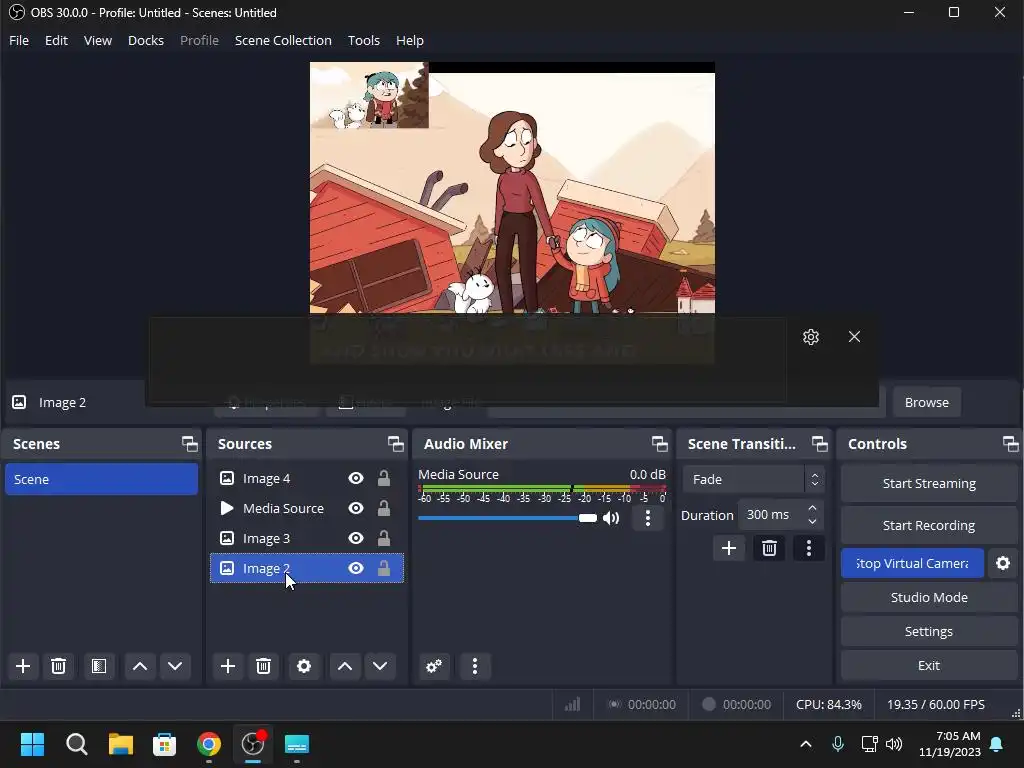The image size is (1024, 768).
Task: Click the 300 ms duration field
Action: tap(773, 515)
